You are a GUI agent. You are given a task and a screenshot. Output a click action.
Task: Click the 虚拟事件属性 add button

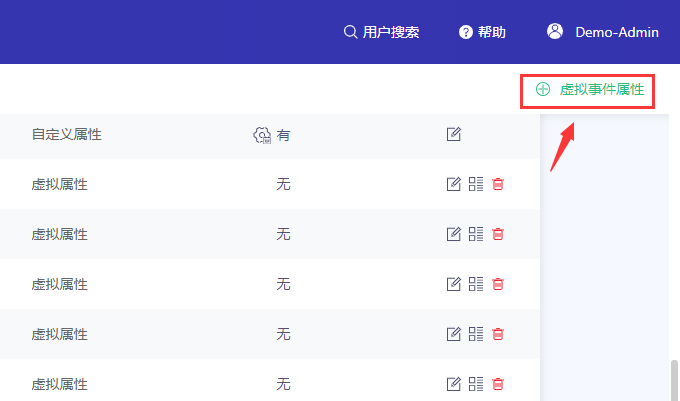point(588,90)
